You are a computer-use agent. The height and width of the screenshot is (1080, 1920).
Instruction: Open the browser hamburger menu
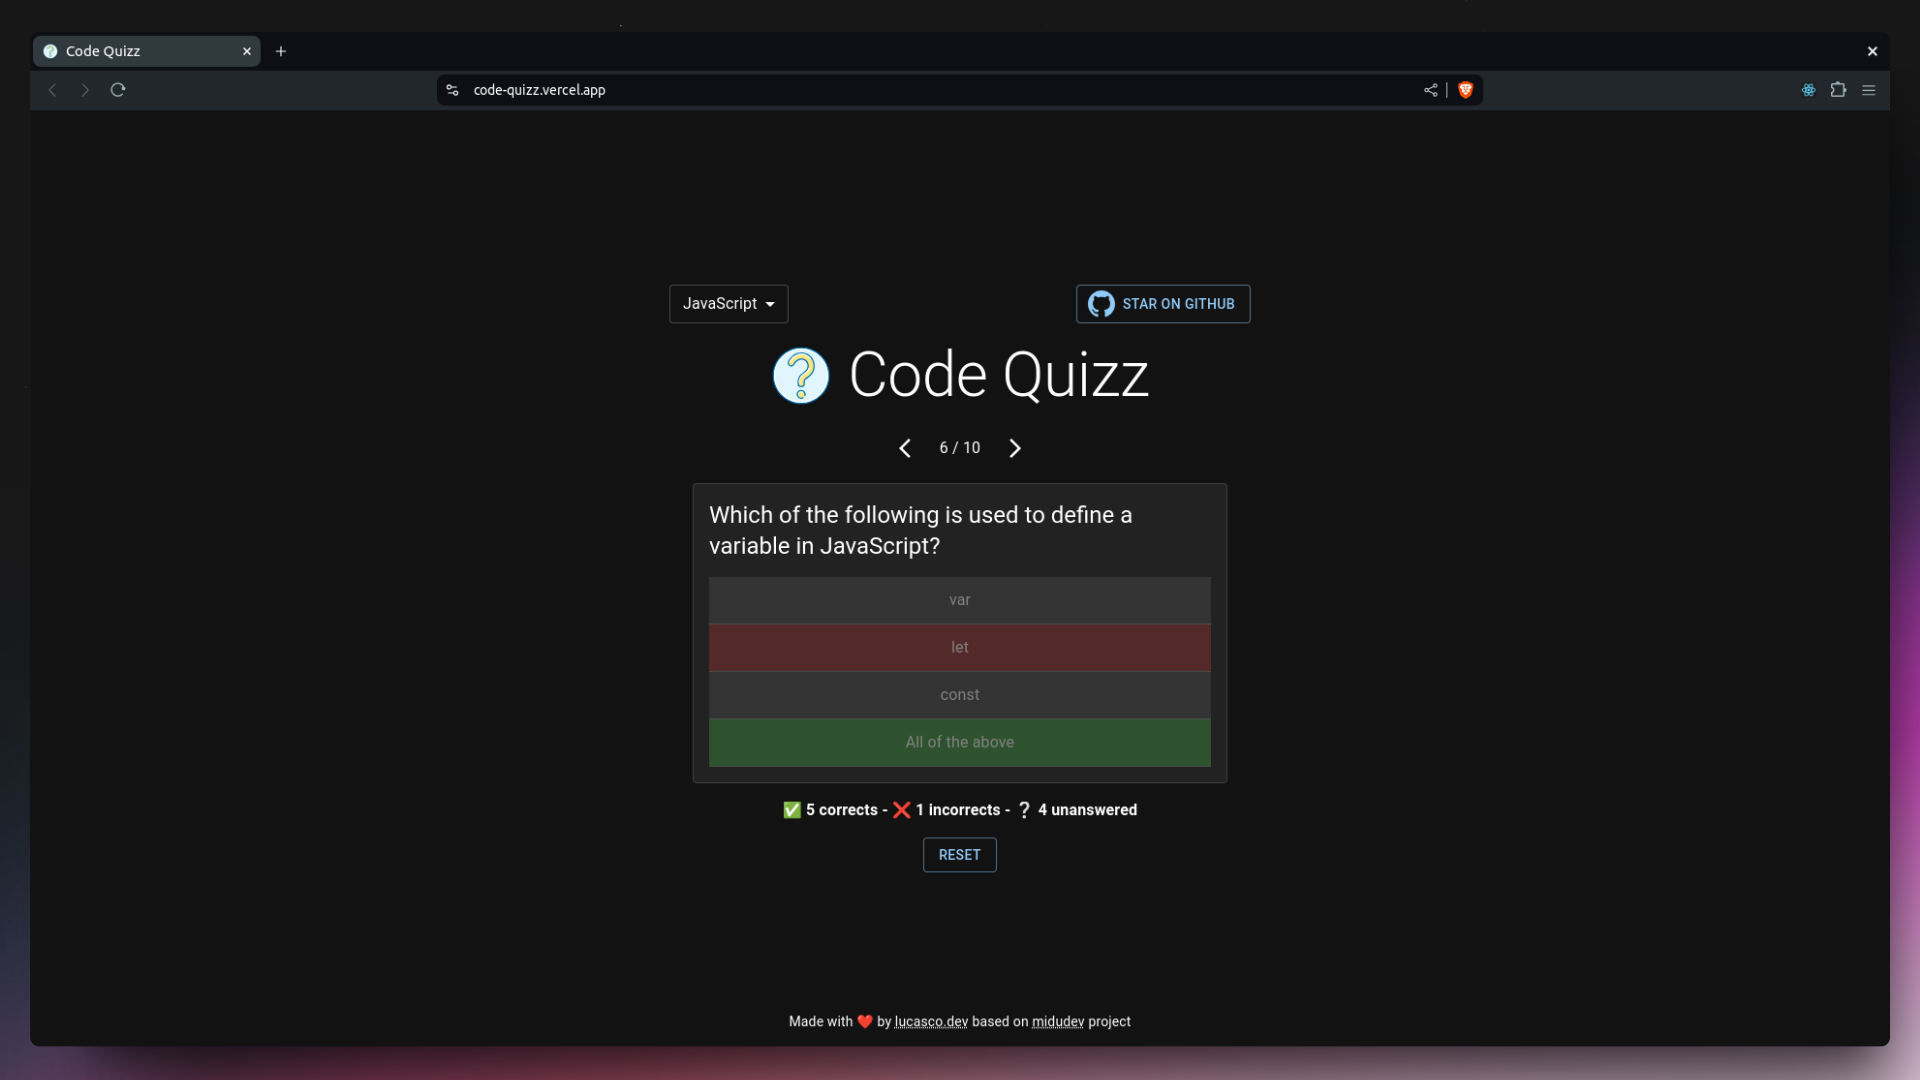click(1869, 90)
